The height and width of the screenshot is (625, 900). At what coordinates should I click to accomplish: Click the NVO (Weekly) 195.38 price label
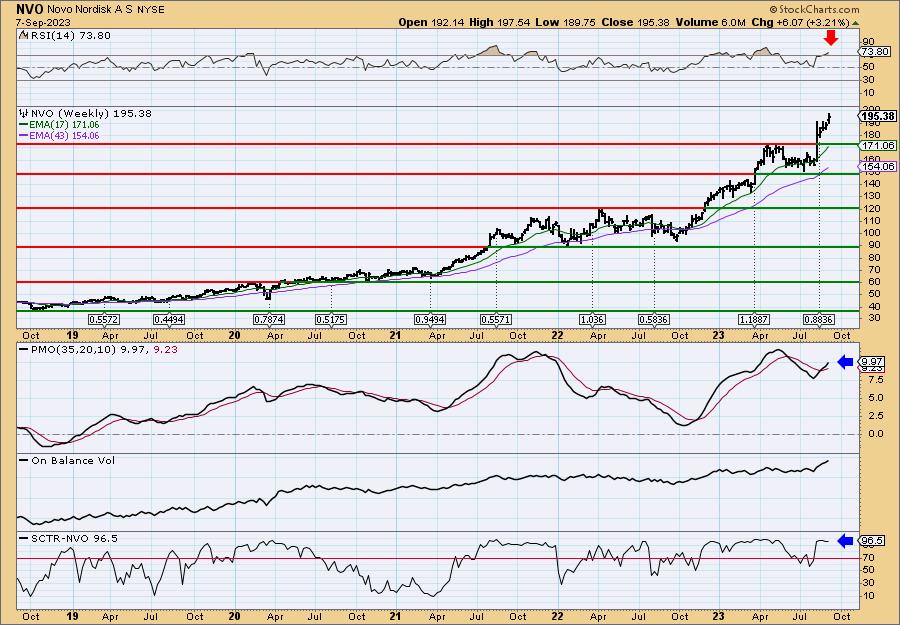91,114
